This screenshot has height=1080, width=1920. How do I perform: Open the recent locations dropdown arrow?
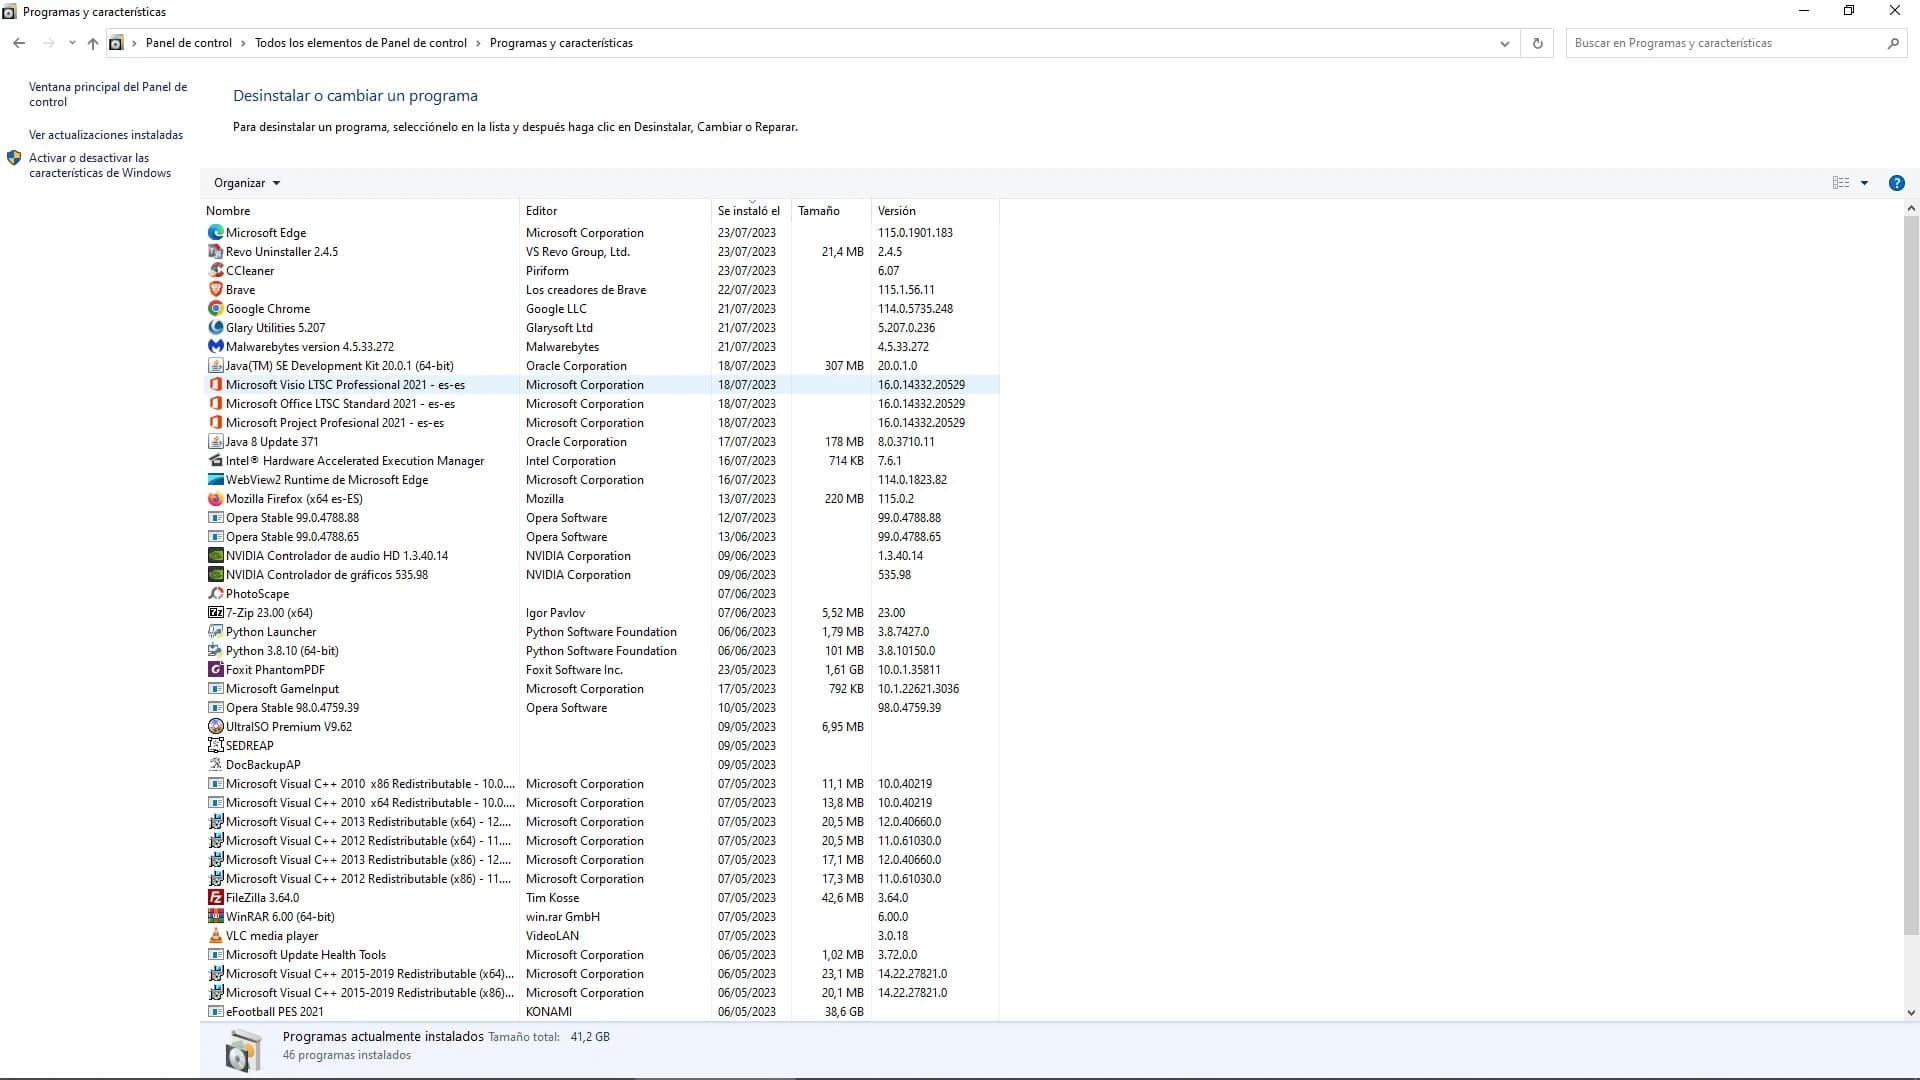point(72,43)
